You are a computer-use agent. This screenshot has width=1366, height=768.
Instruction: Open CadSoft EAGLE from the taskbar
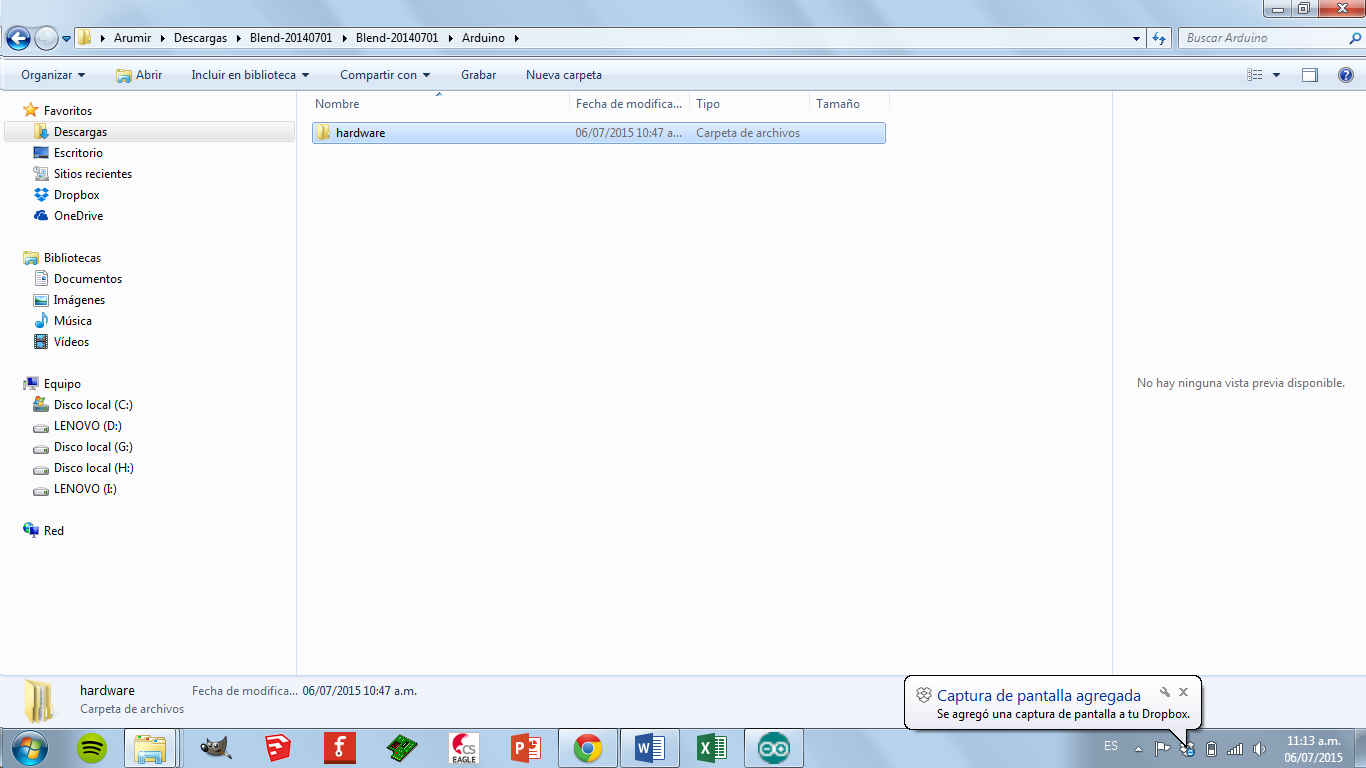click(x=464, y=747)
